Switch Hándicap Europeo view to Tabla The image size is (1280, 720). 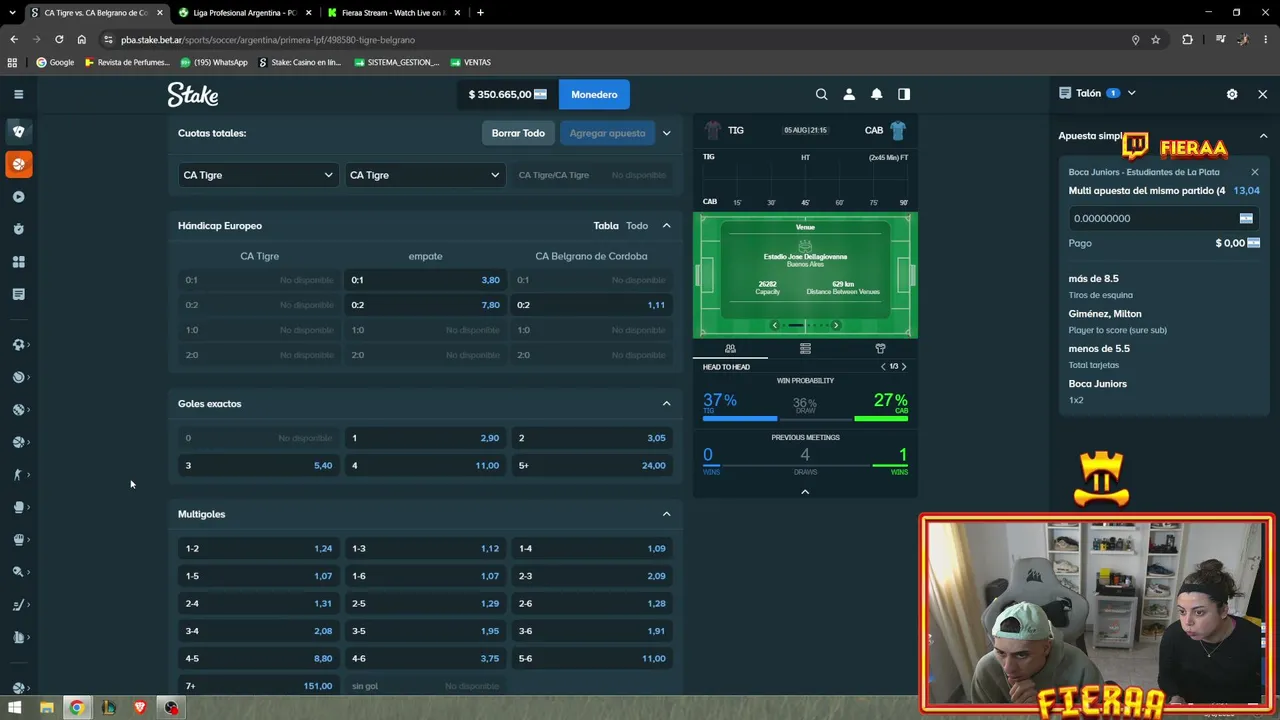(606, 226)
